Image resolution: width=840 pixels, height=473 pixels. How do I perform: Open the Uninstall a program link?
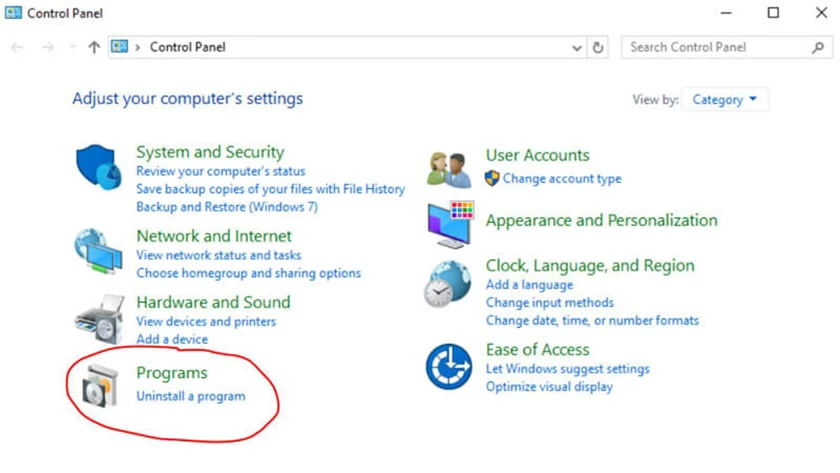pyautogui.click(x=191, y=396)
